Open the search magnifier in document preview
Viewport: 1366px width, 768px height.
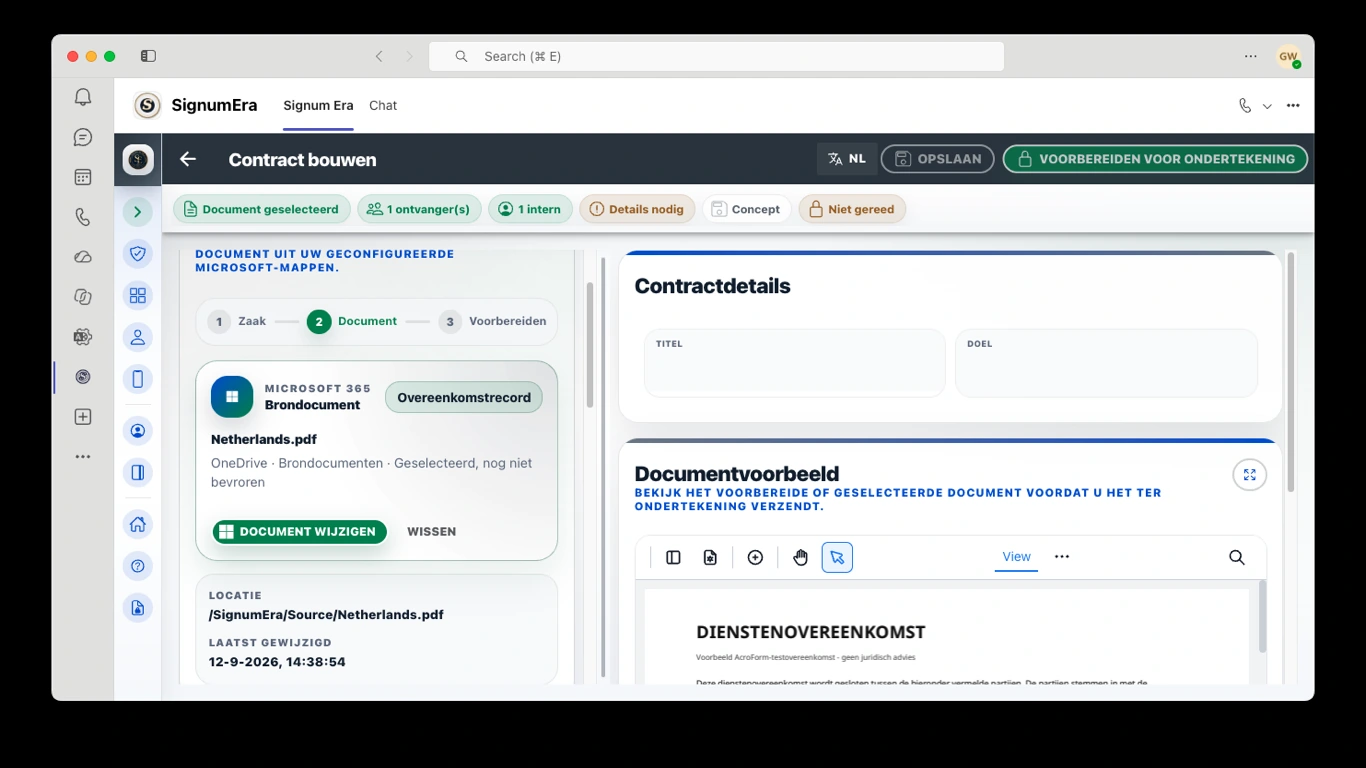pyautogui.click(x=1237, y=557)
